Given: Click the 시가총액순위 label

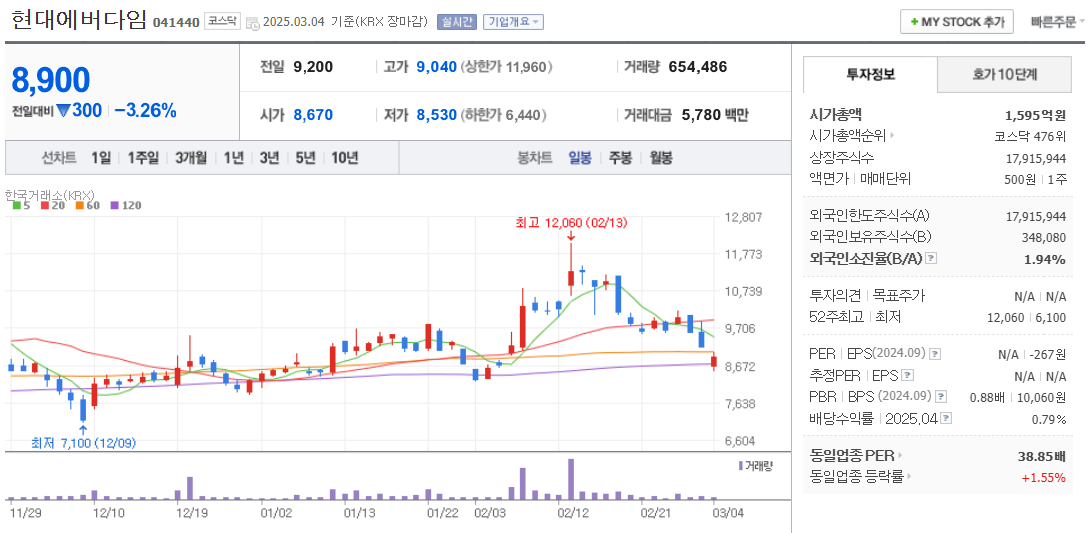Looking at the screenshot, I should click(849, 136).
